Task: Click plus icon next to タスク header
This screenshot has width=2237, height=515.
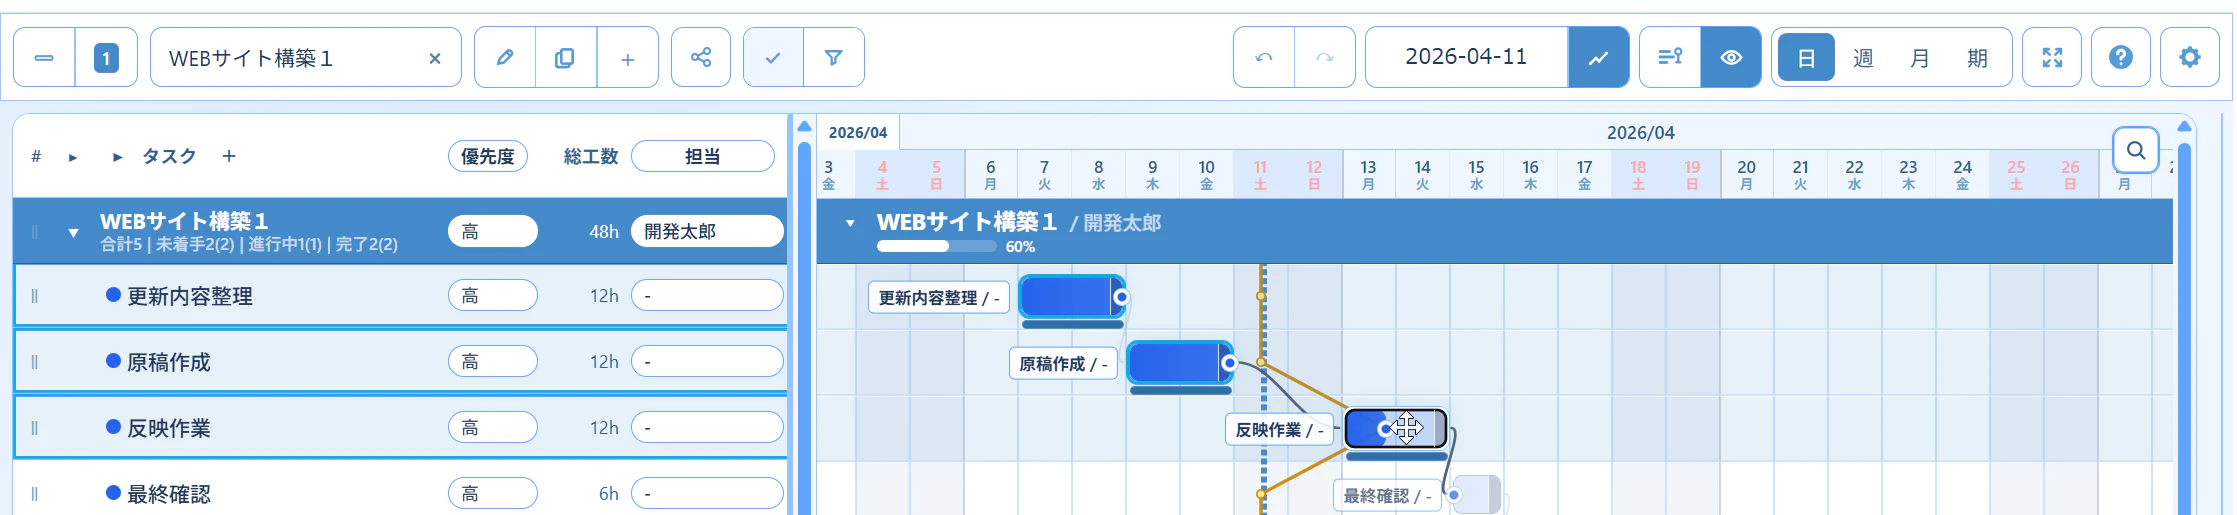Action: [x=229, y=156]
